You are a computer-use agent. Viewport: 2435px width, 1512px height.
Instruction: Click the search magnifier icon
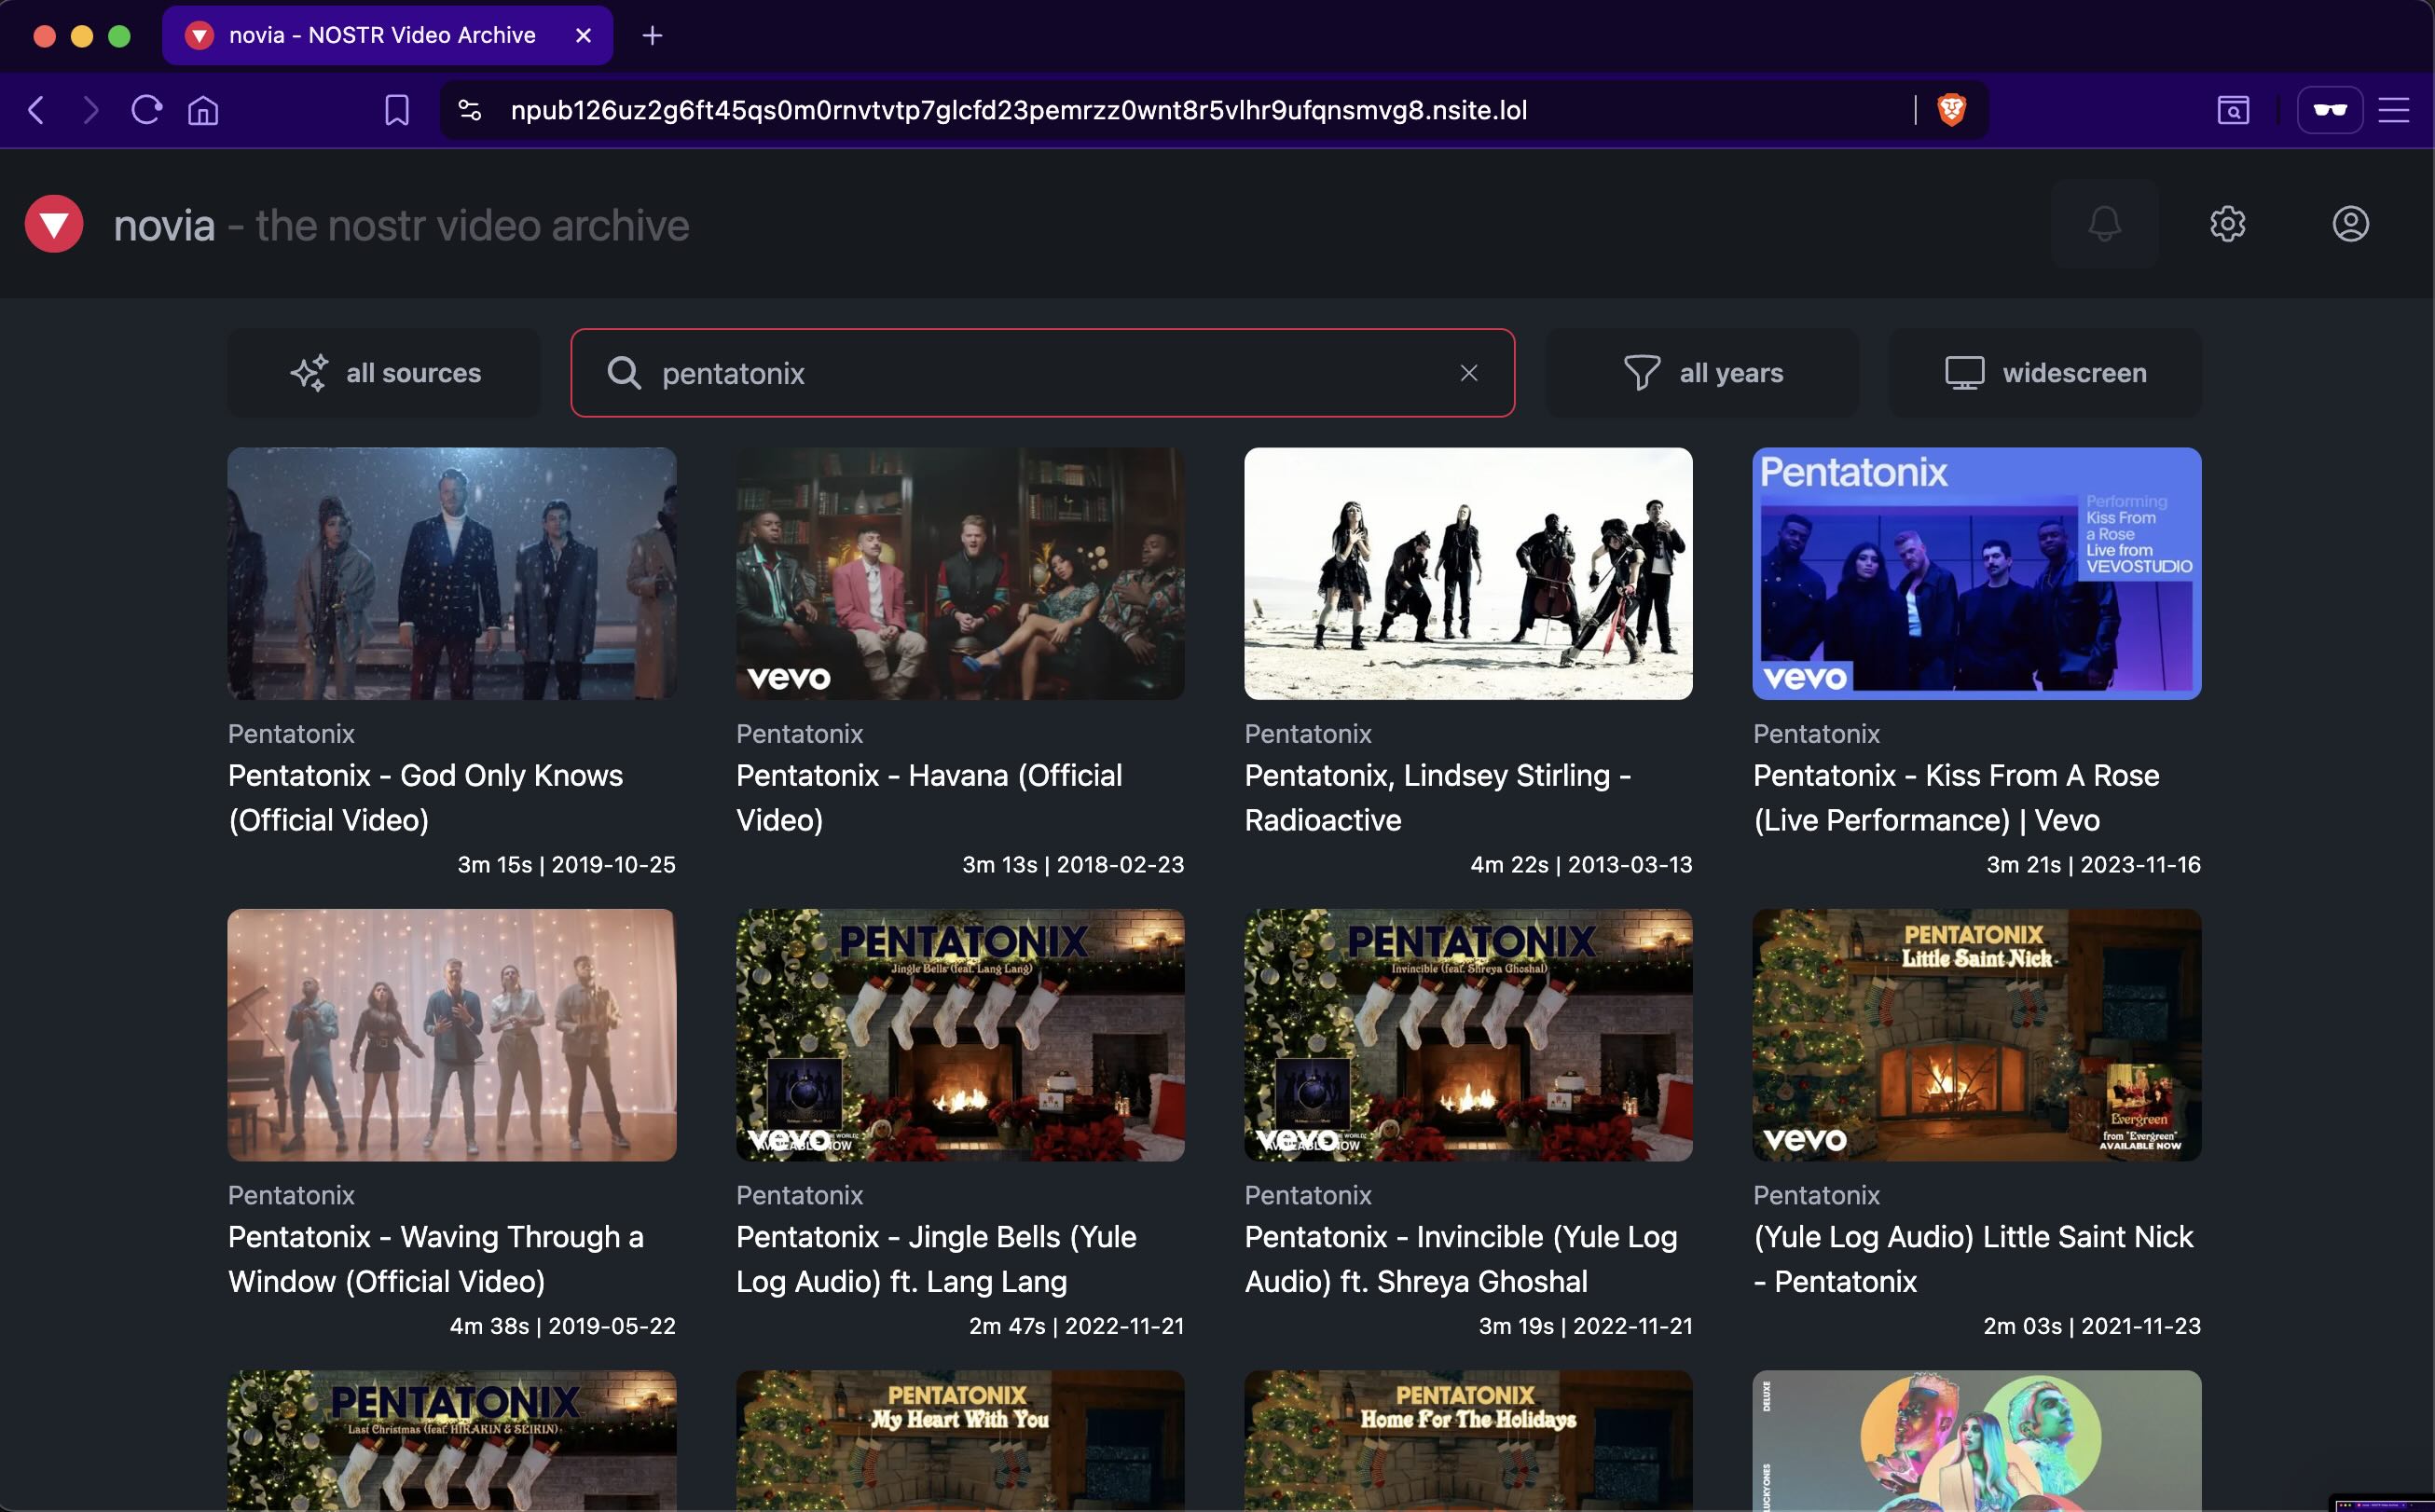tap(624, 373)
